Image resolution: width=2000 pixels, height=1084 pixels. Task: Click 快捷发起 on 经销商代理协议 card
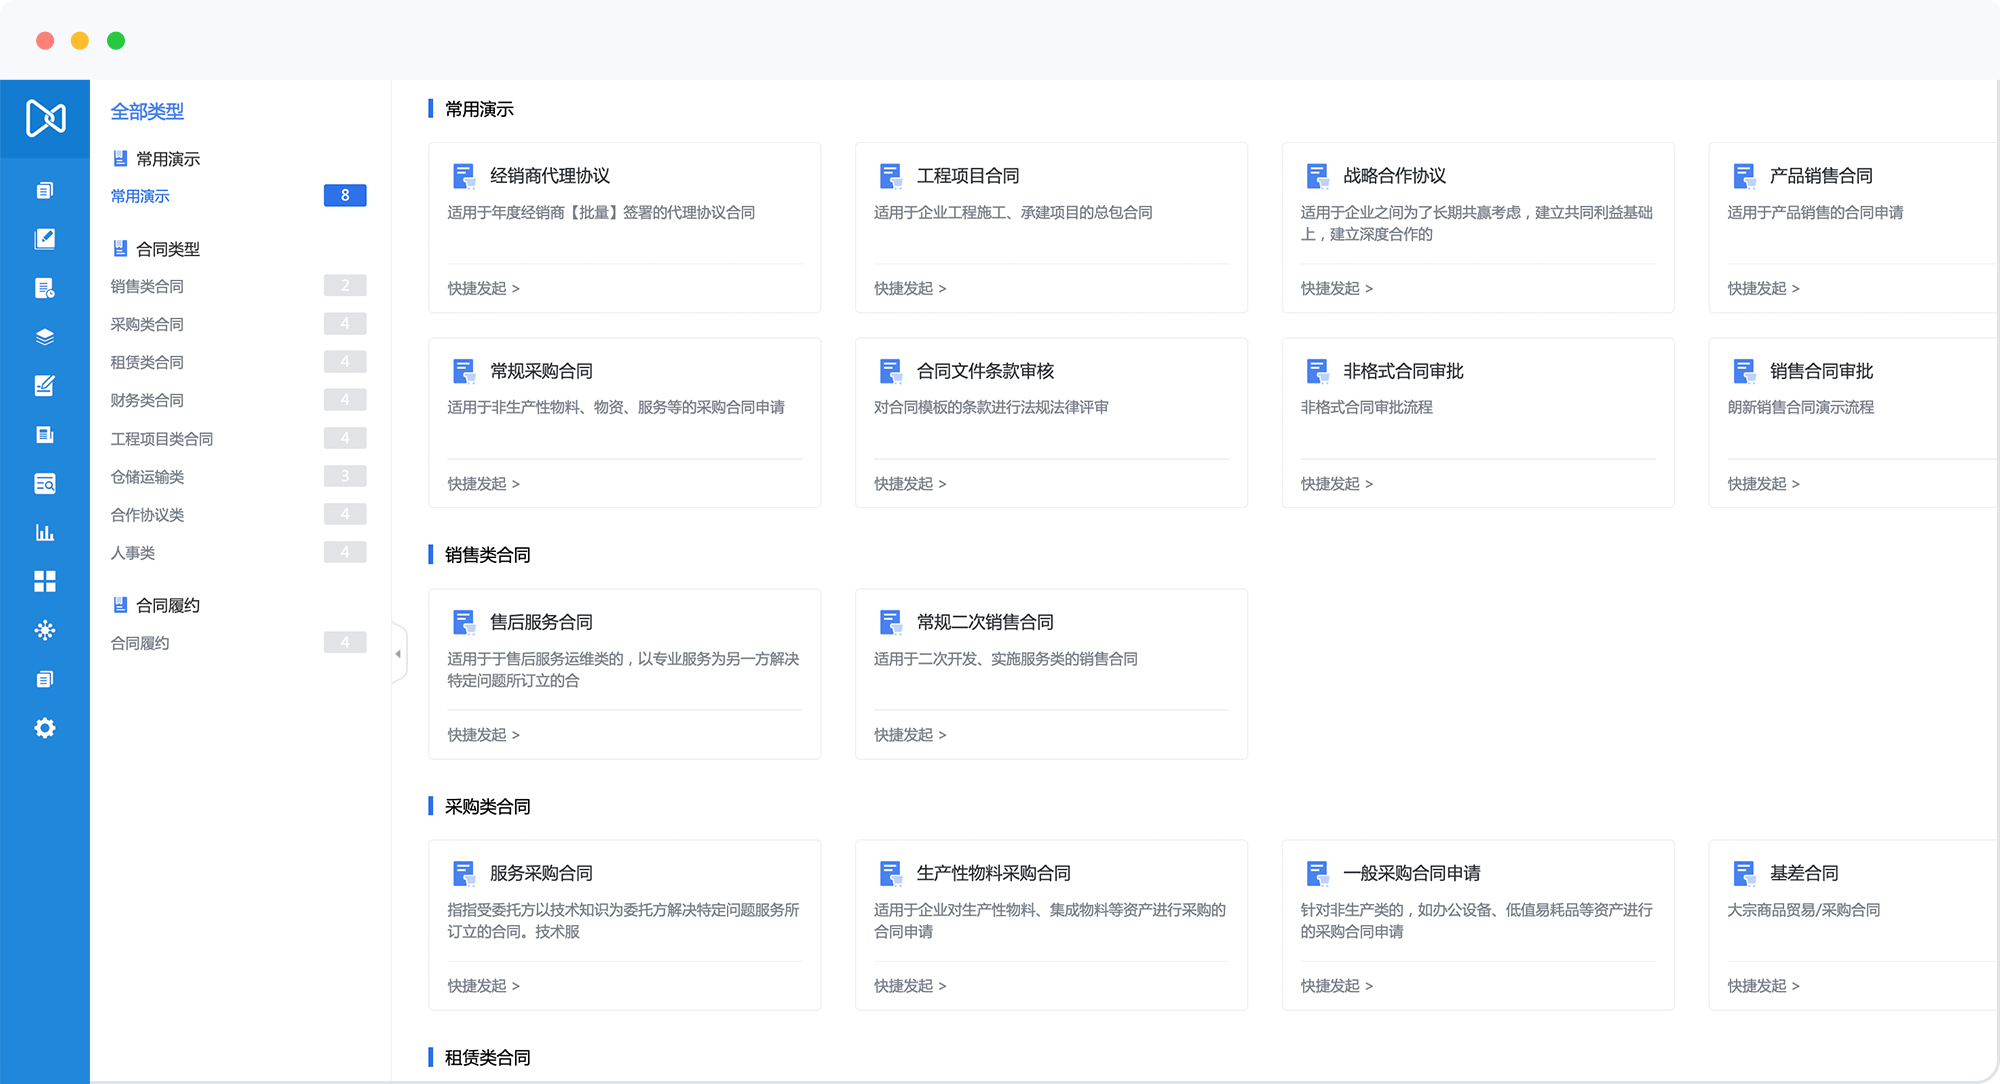[x=483, y=288]
